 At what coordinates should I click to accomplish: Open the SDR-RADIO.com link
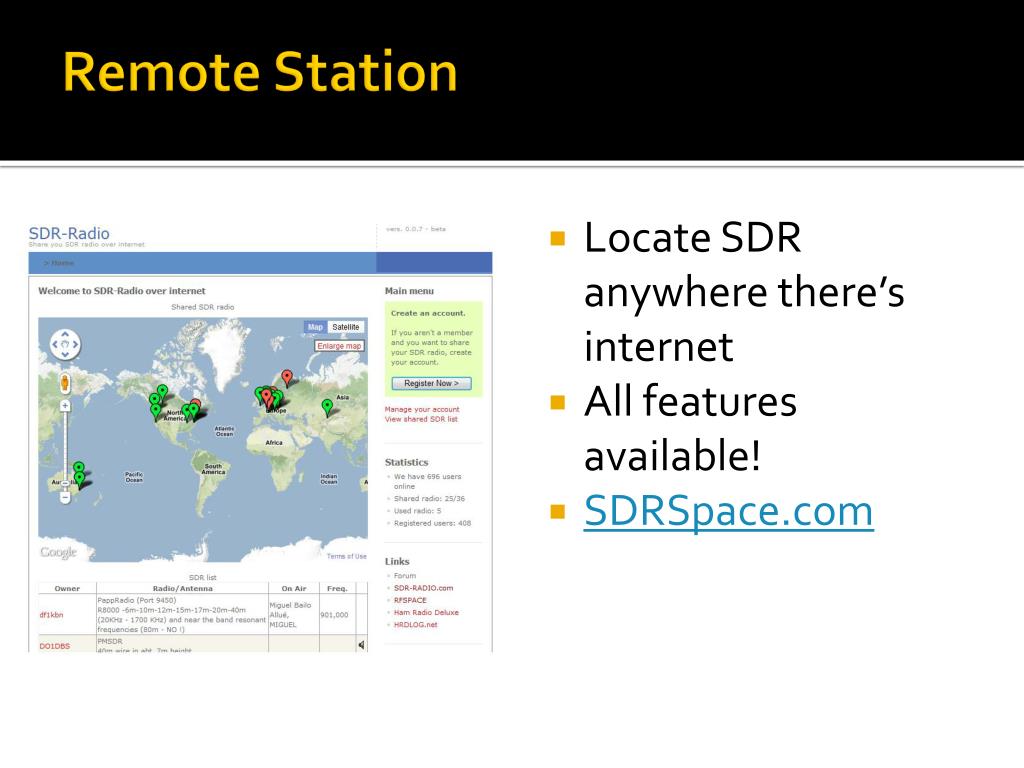423,588
